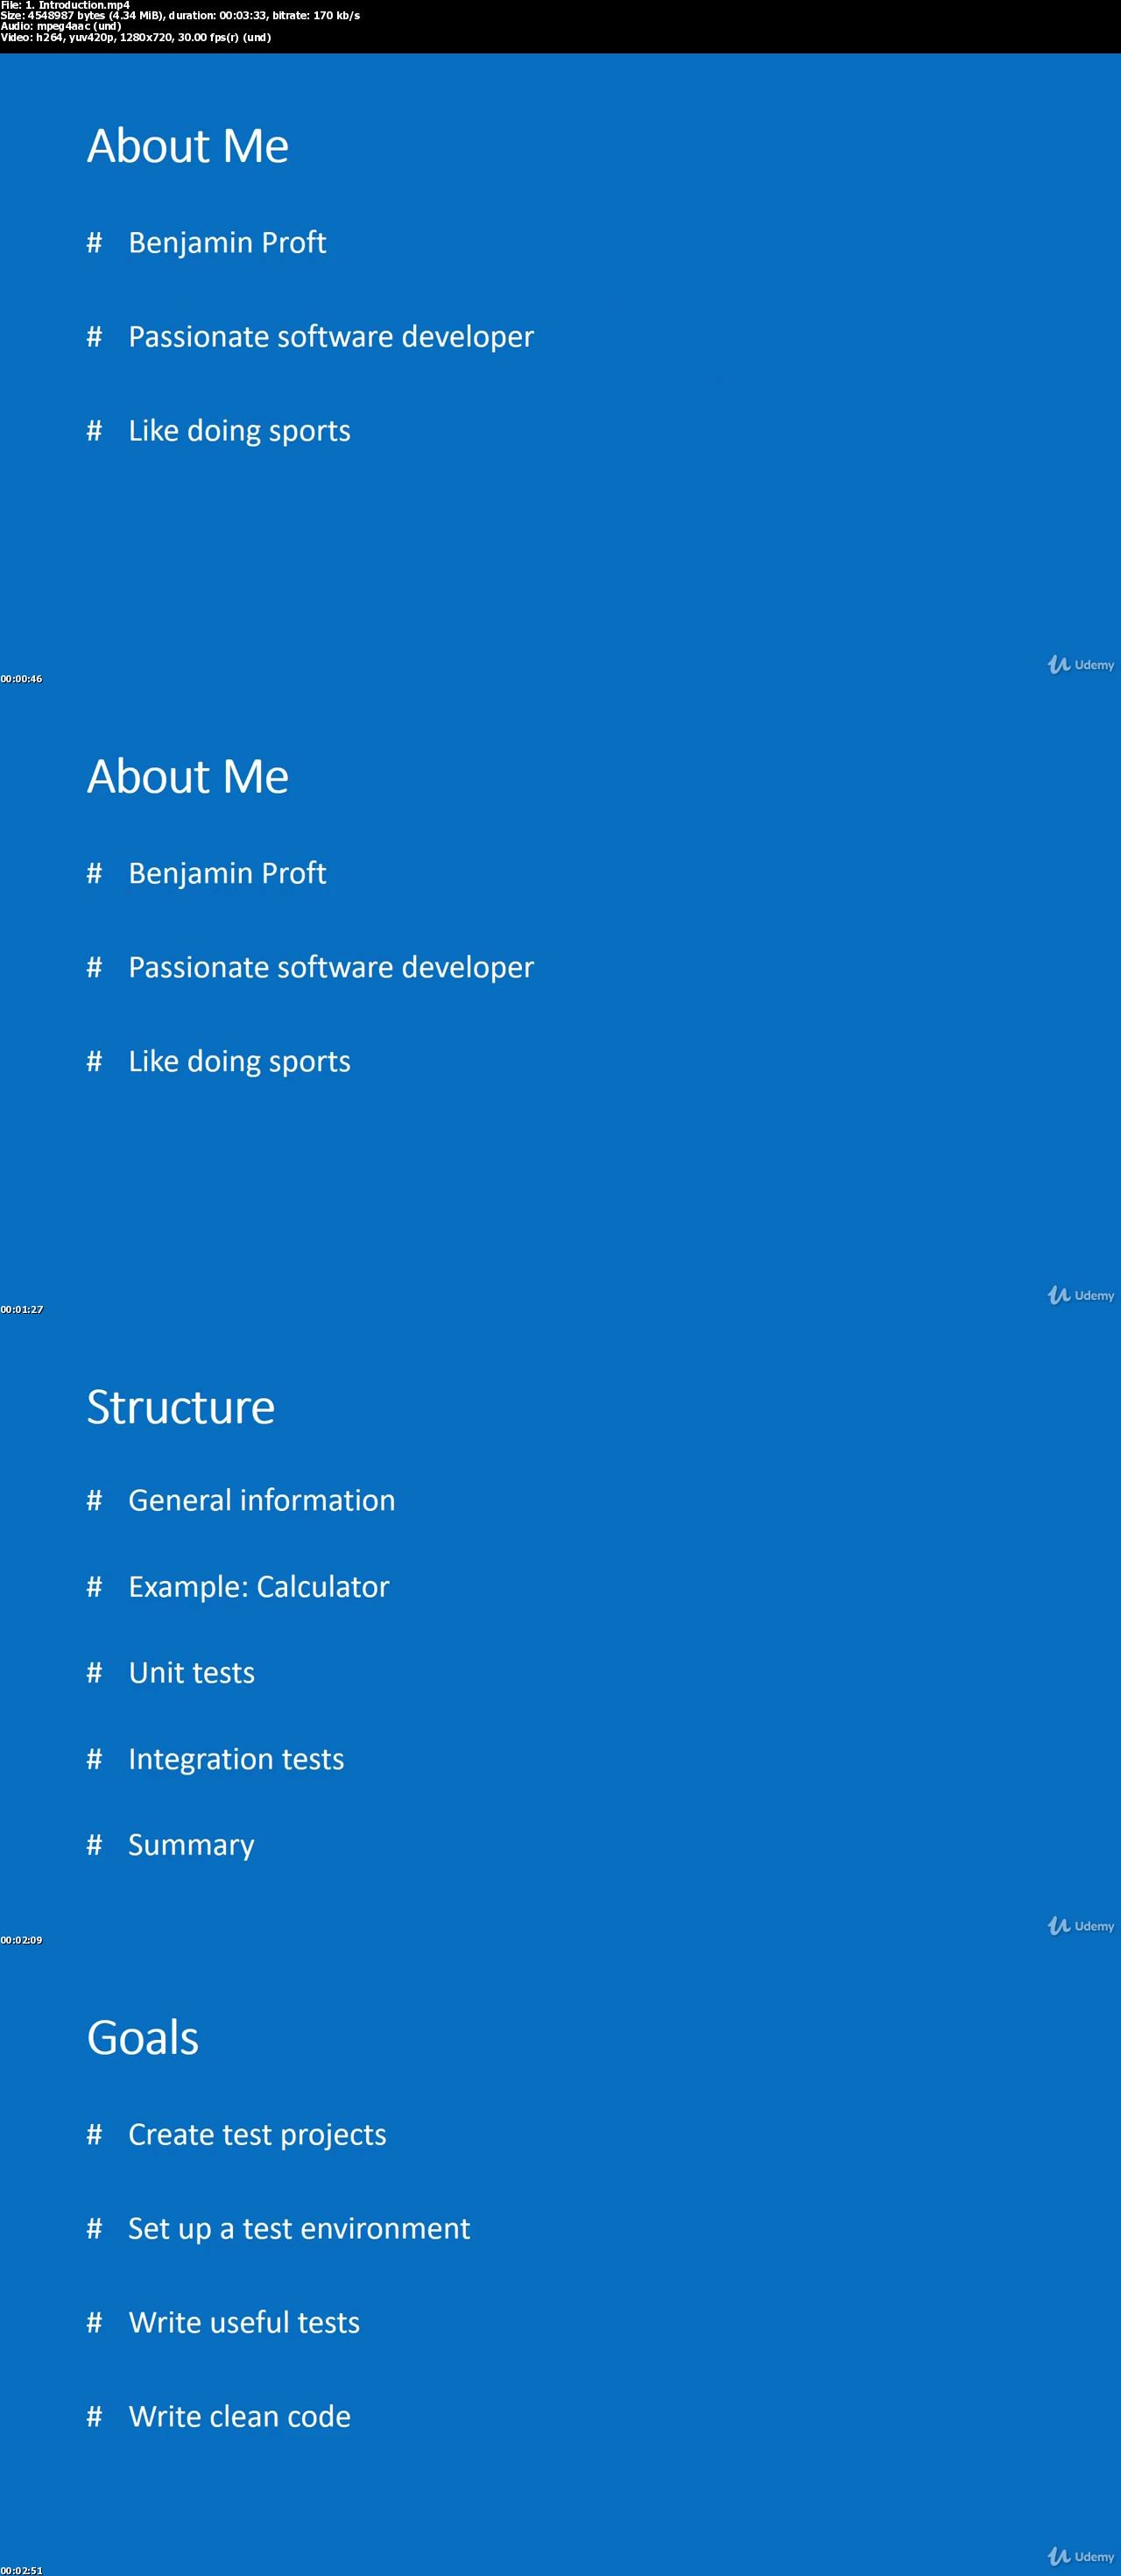Click the 'Structure' slide title
1121x2576 pixels.
pos(181,1407)
